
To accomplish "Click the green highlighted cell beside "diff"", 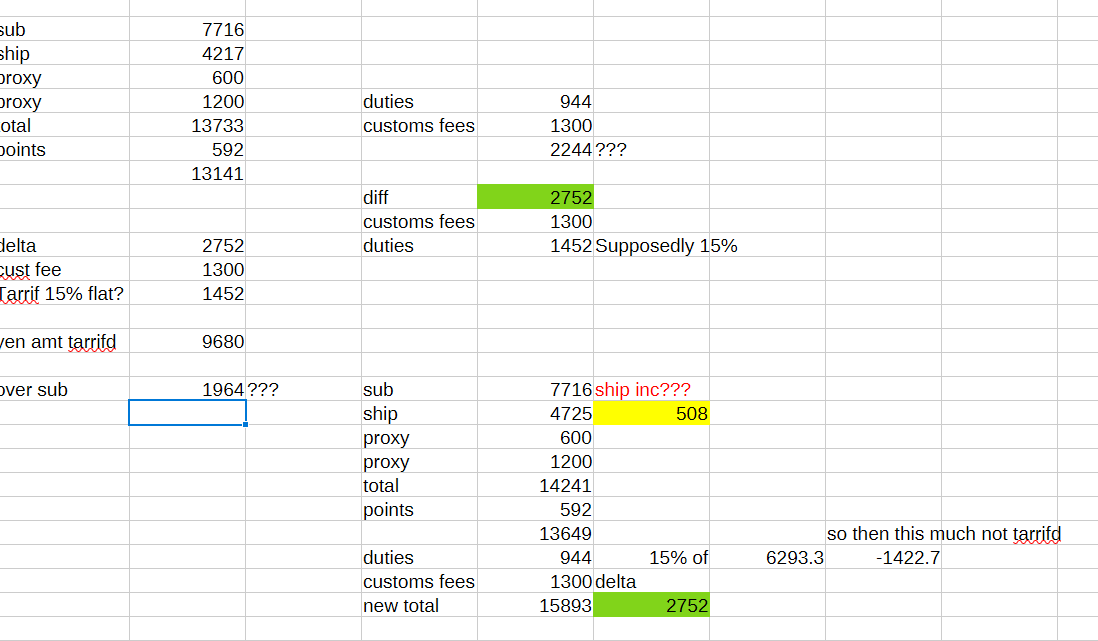I will coord(535,198).
